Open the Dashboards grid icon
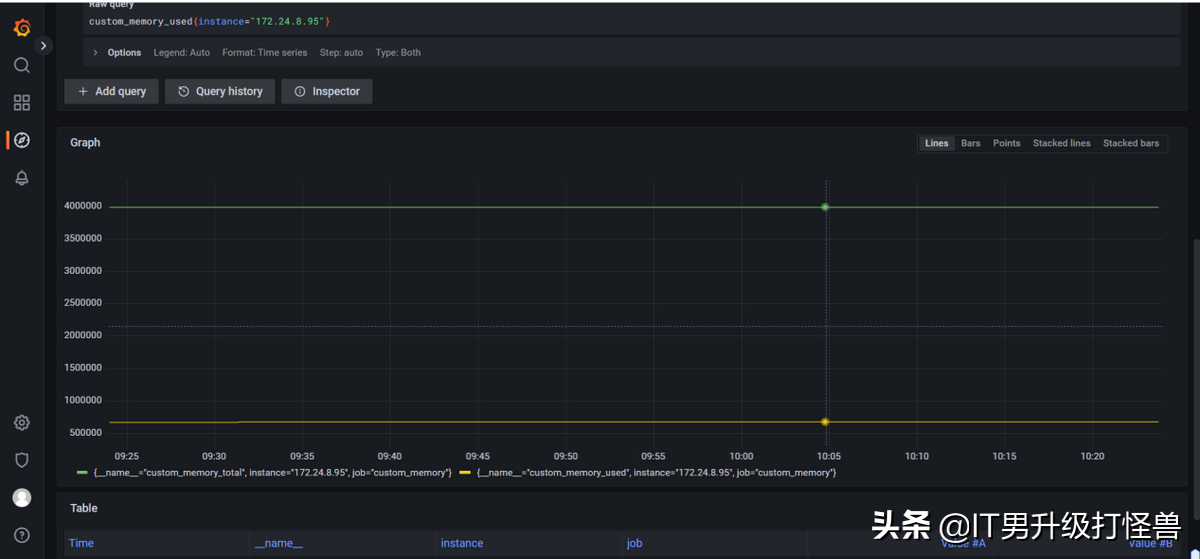This screenshot has width=1200, height=559. [22, 103]
